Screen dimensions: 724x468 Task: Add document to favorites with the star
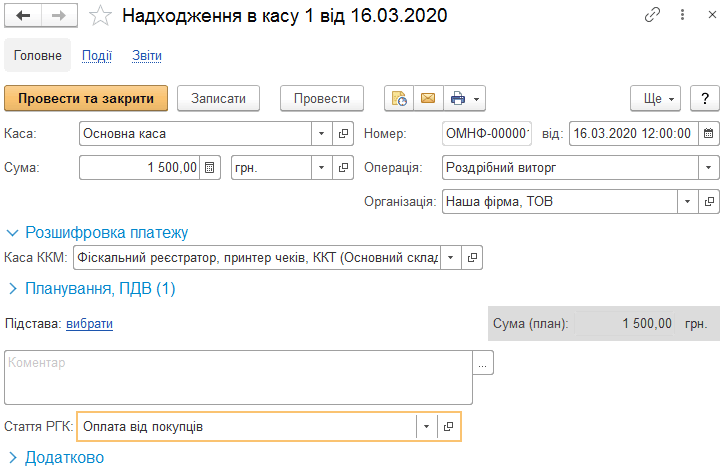[100, 16]
